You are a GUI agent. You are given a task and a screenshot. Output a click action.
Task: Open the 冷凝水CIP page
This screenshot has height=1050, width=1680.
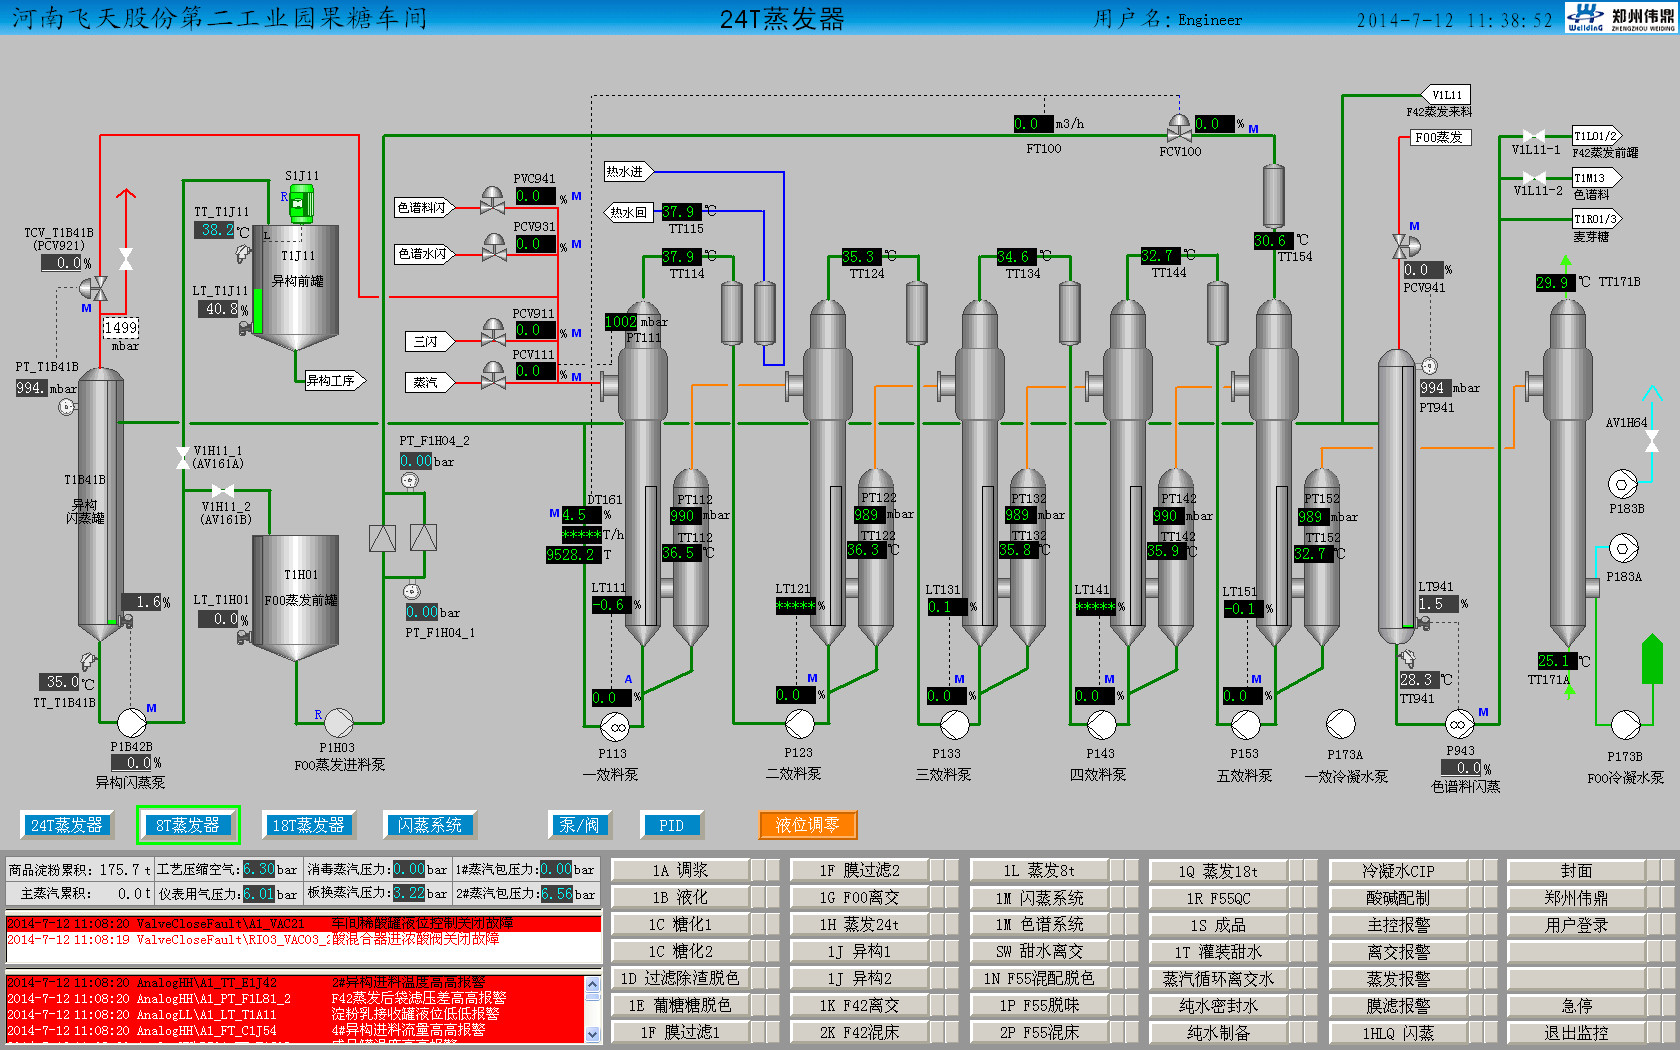[1398, 870]
